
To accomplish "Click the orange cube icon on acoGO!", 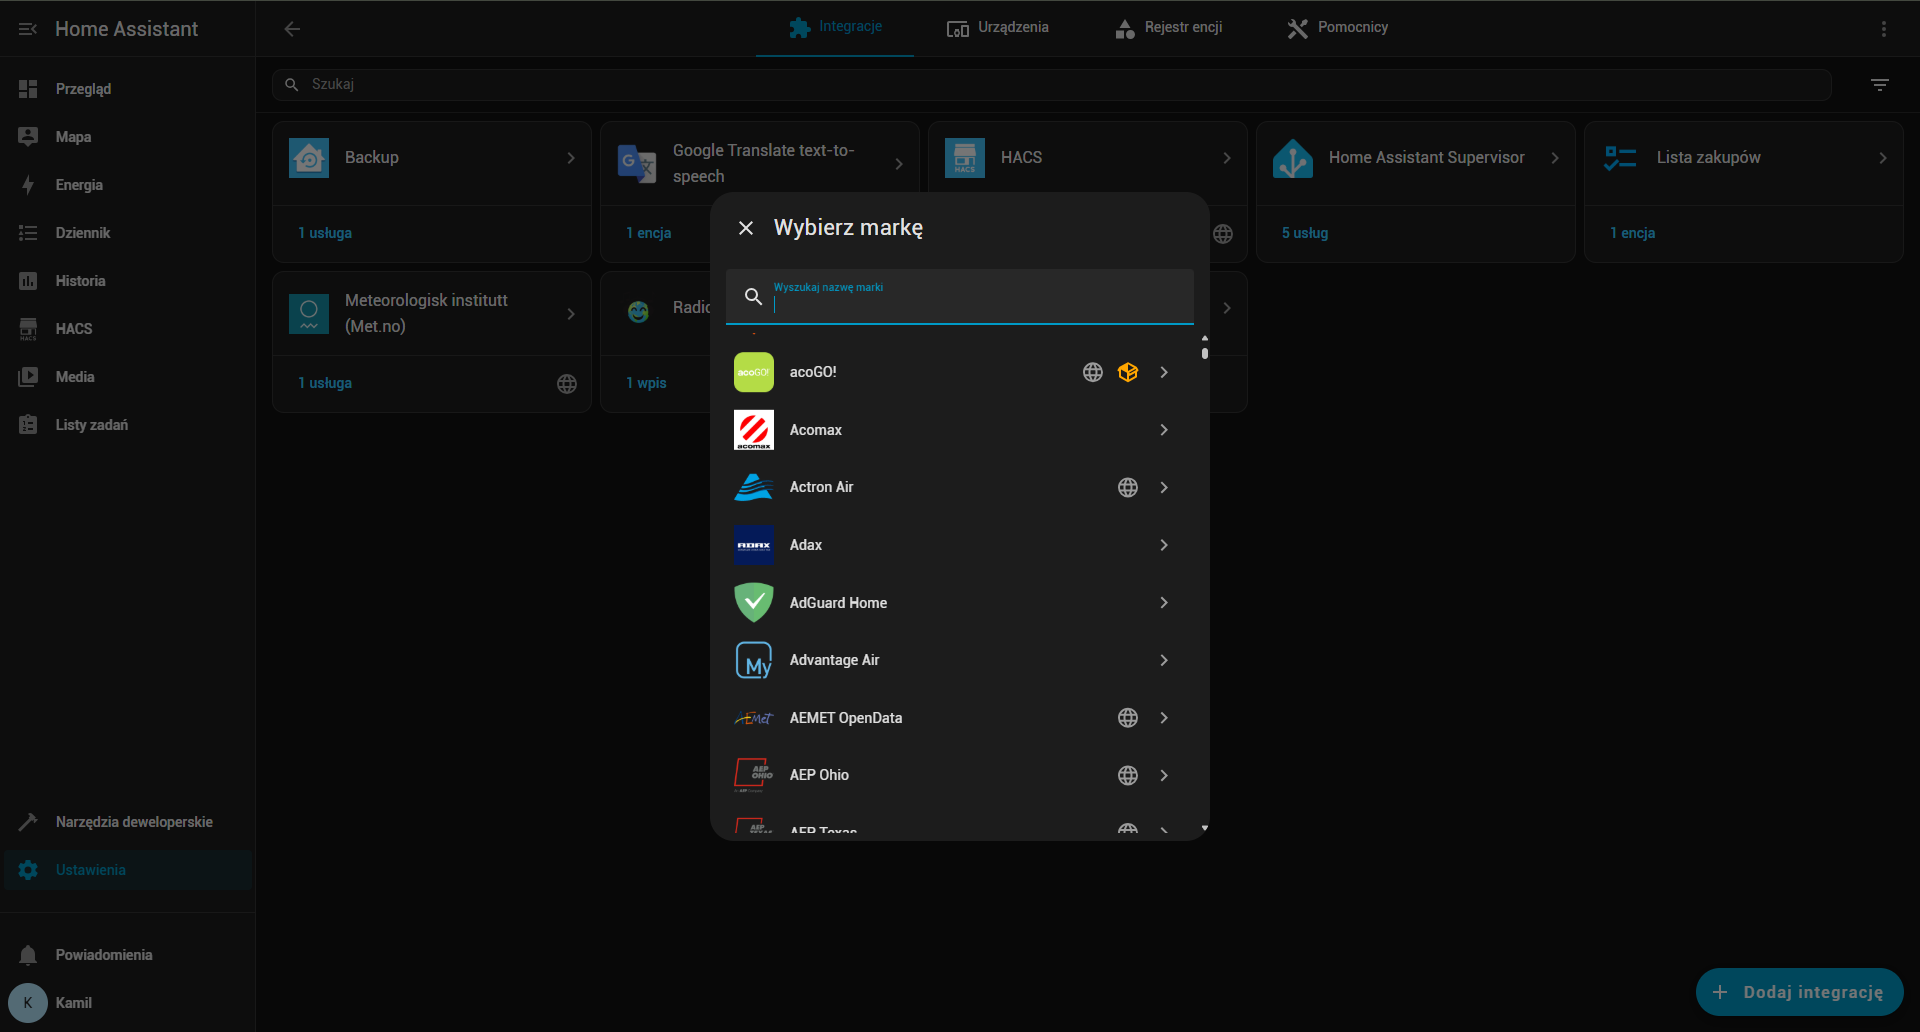I will (x=1127, y=372).
